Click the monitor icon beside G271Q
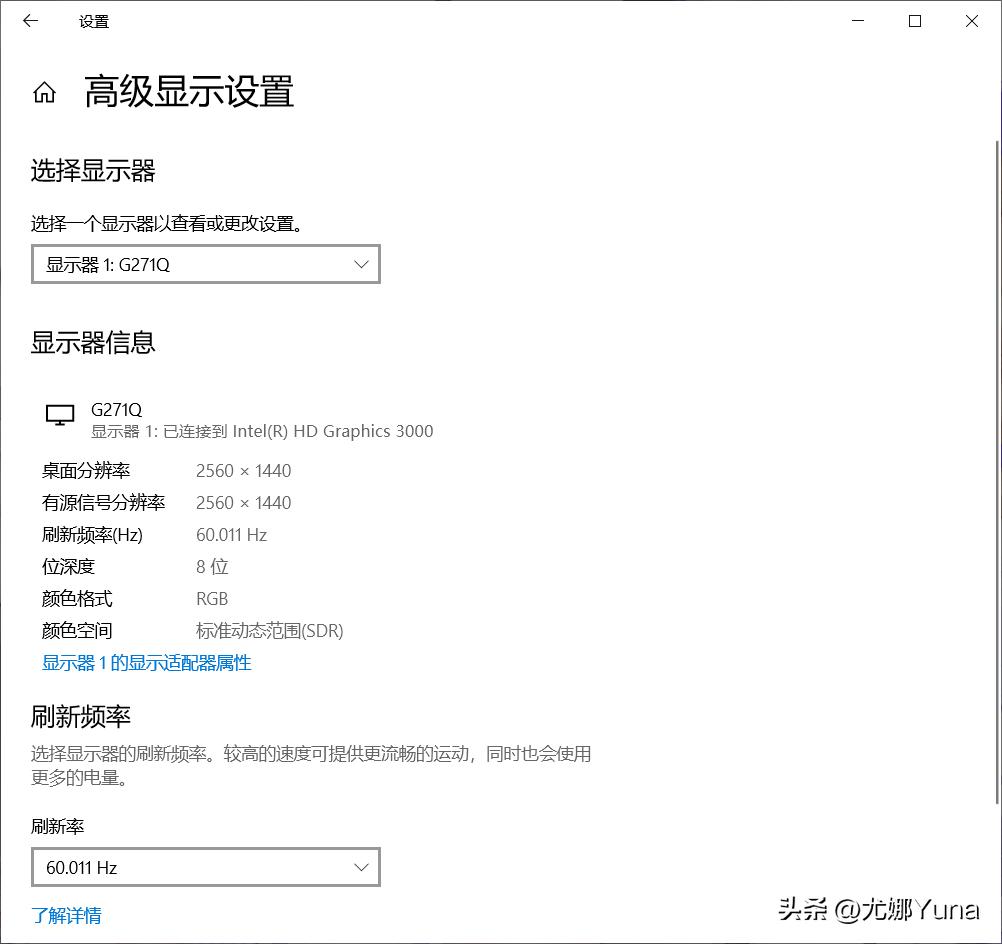 point(60,414)
